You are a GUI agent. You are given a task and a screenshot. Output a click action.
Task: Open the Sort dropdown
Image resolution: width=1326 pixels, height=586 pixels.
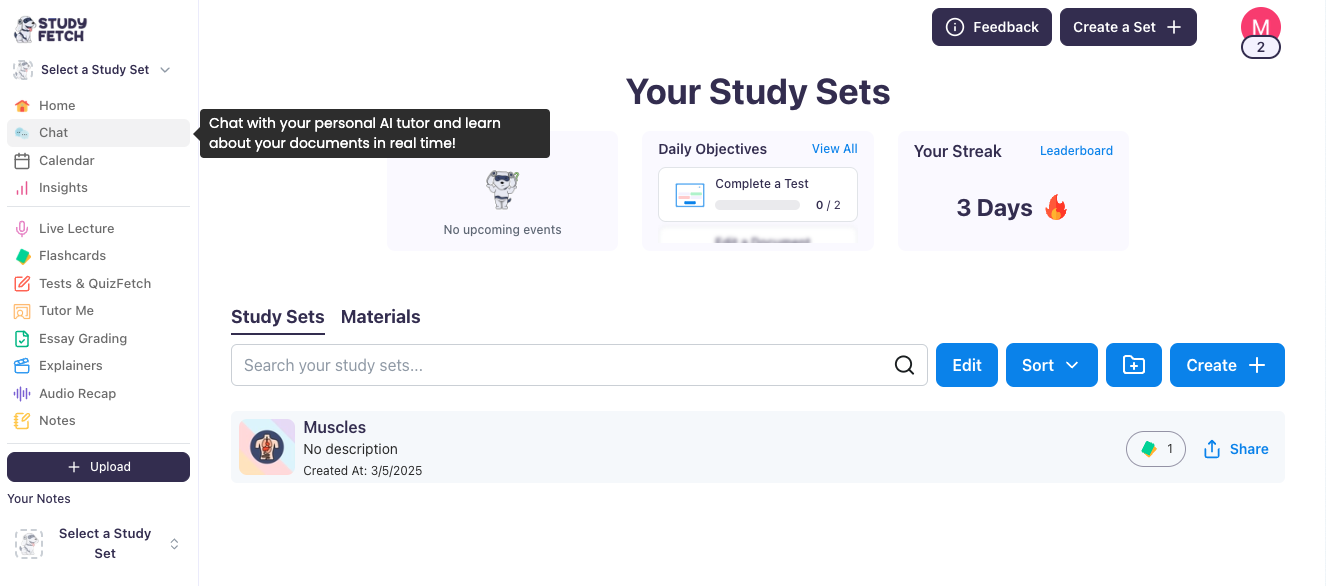point(1051,365)
